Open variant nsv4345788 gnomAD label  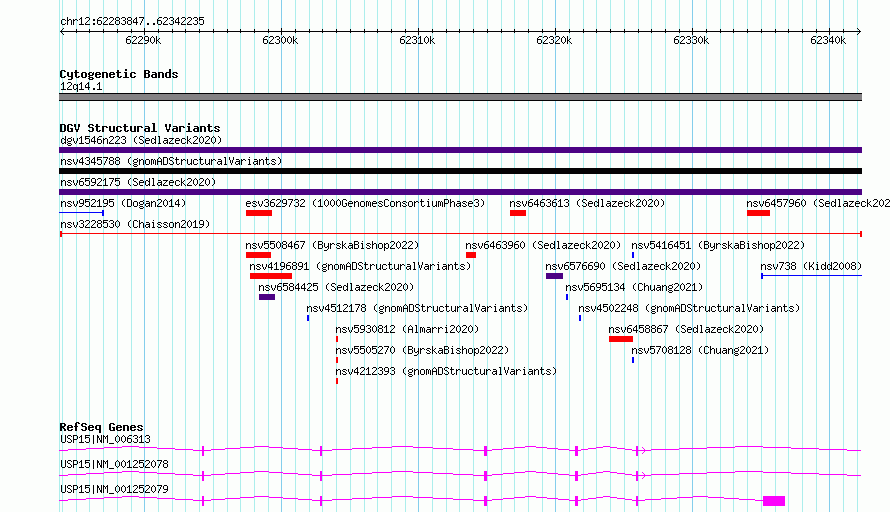(x=171, y=161)
